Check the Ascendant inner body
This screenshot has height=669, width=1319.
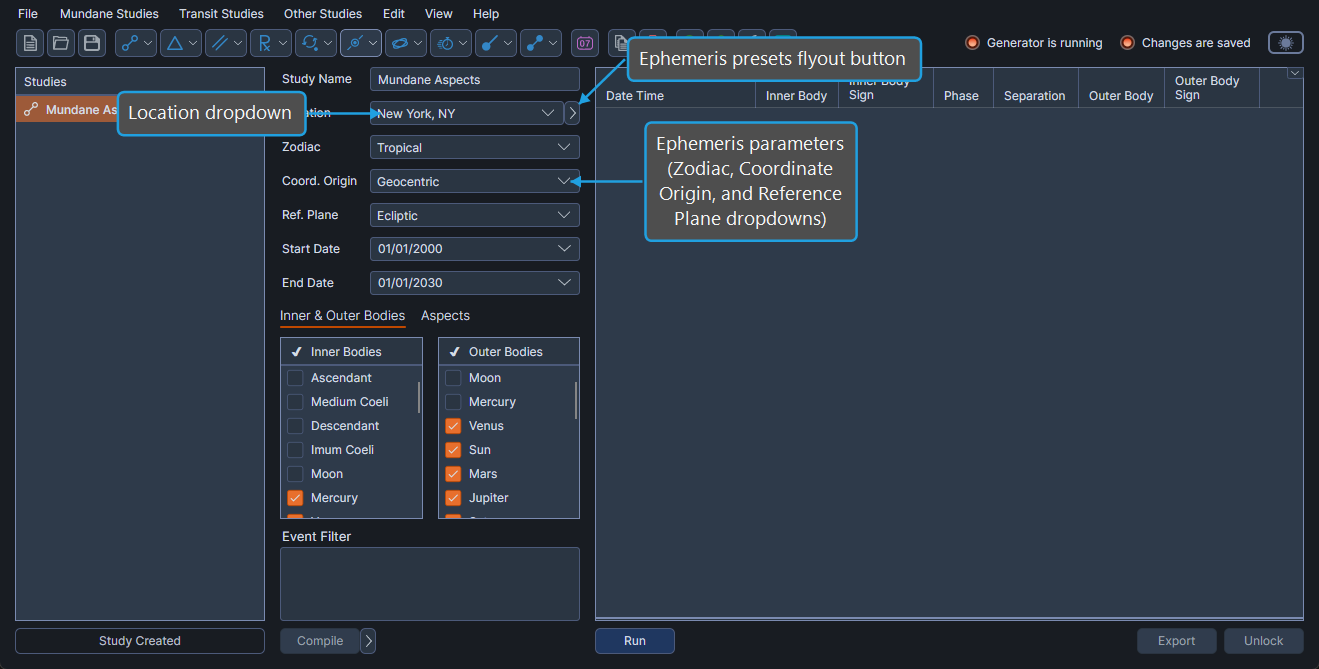(x=295, y=378)
